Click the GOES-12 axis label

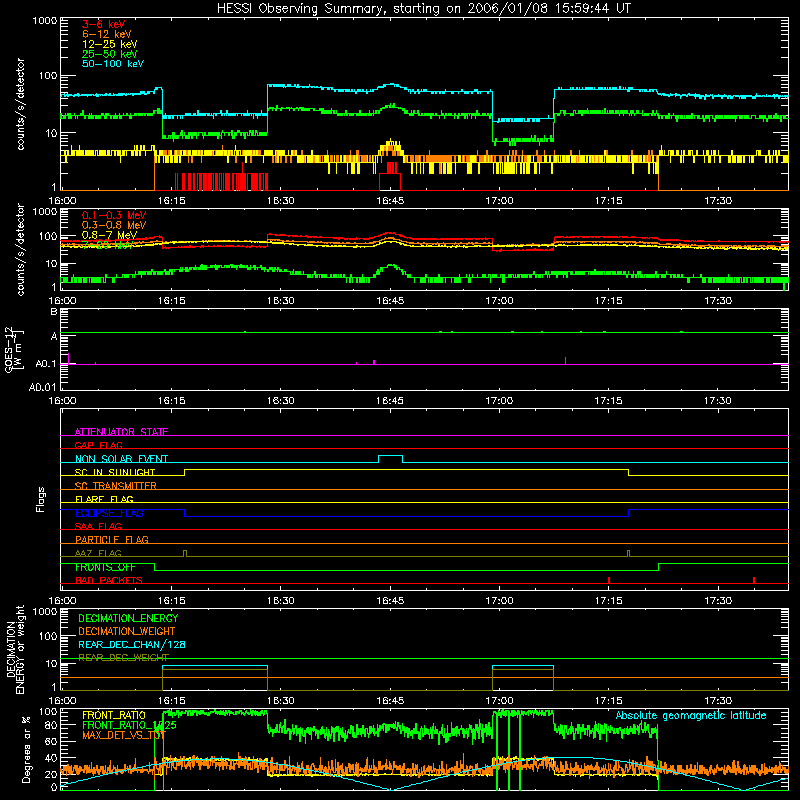click(x=13, y=350)
